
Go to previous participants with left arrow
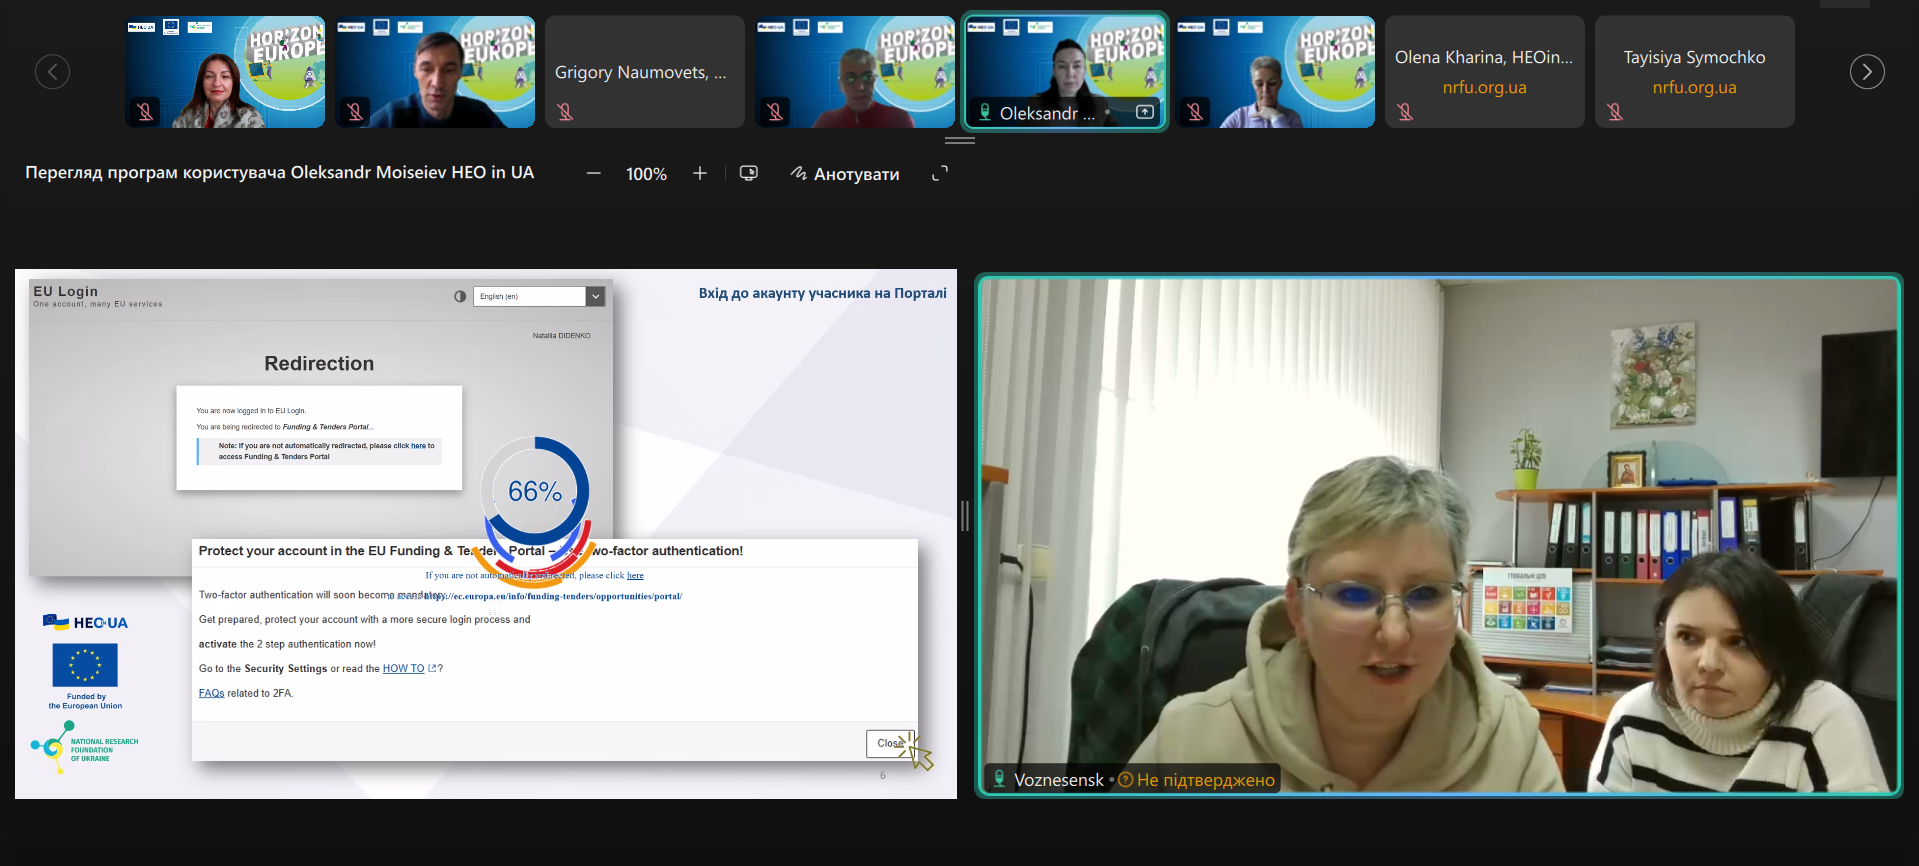52,72
